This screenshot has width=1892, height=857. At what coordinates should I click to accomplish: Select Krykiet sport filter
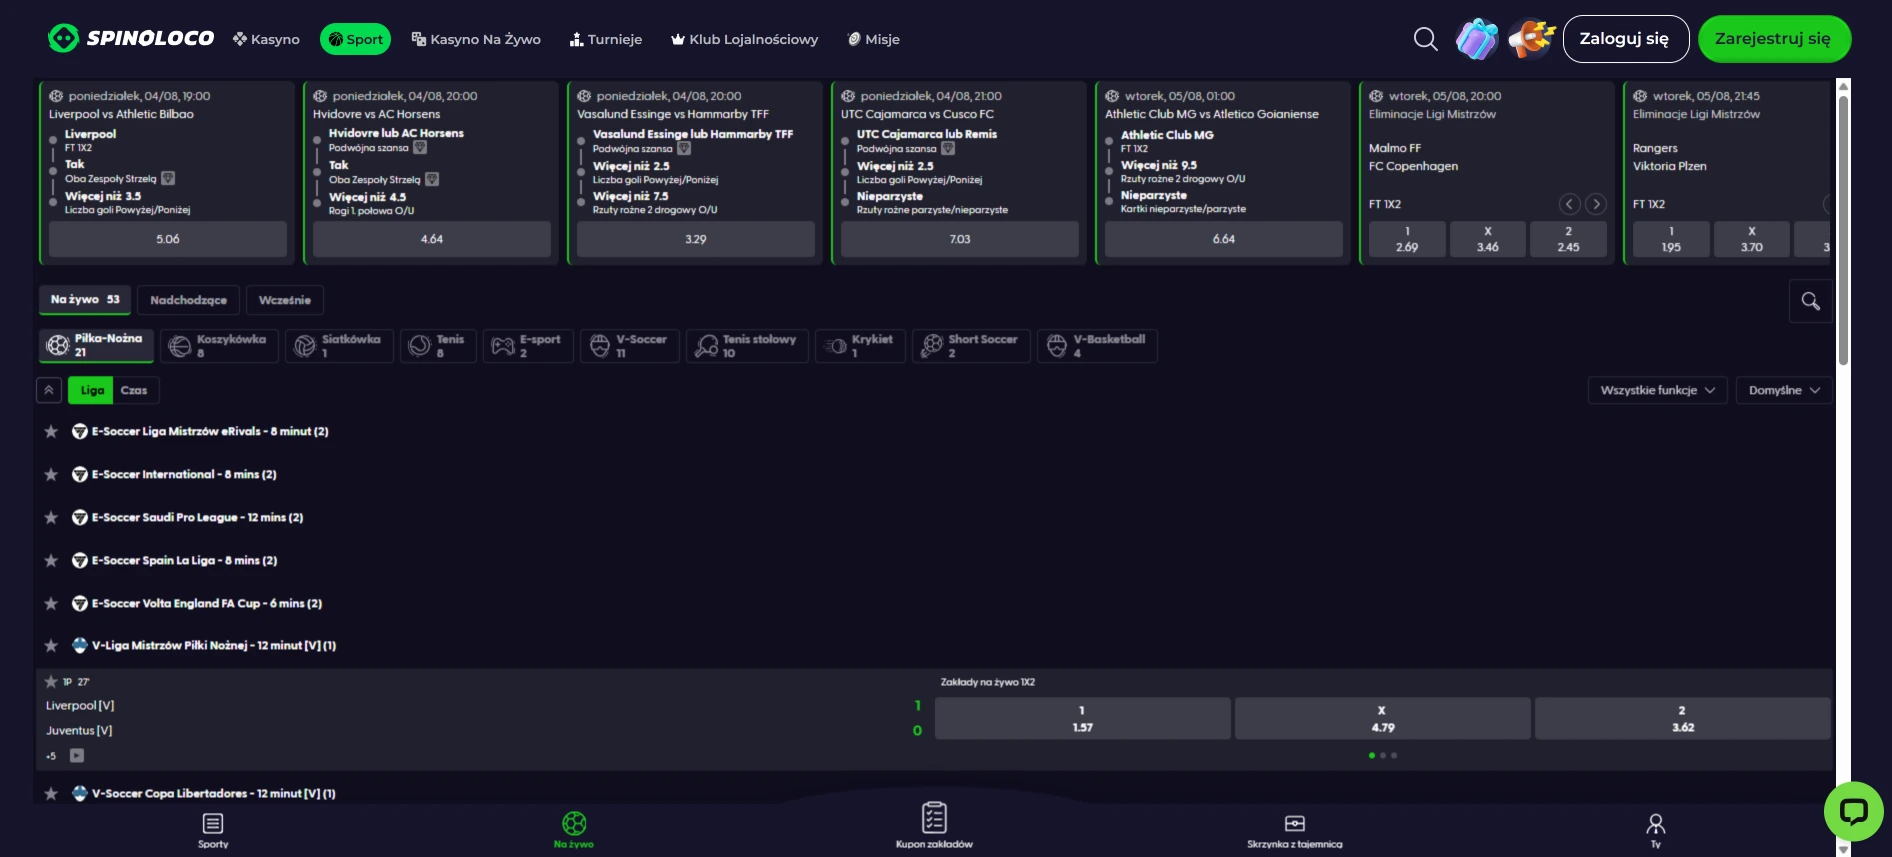coord(860,345)
